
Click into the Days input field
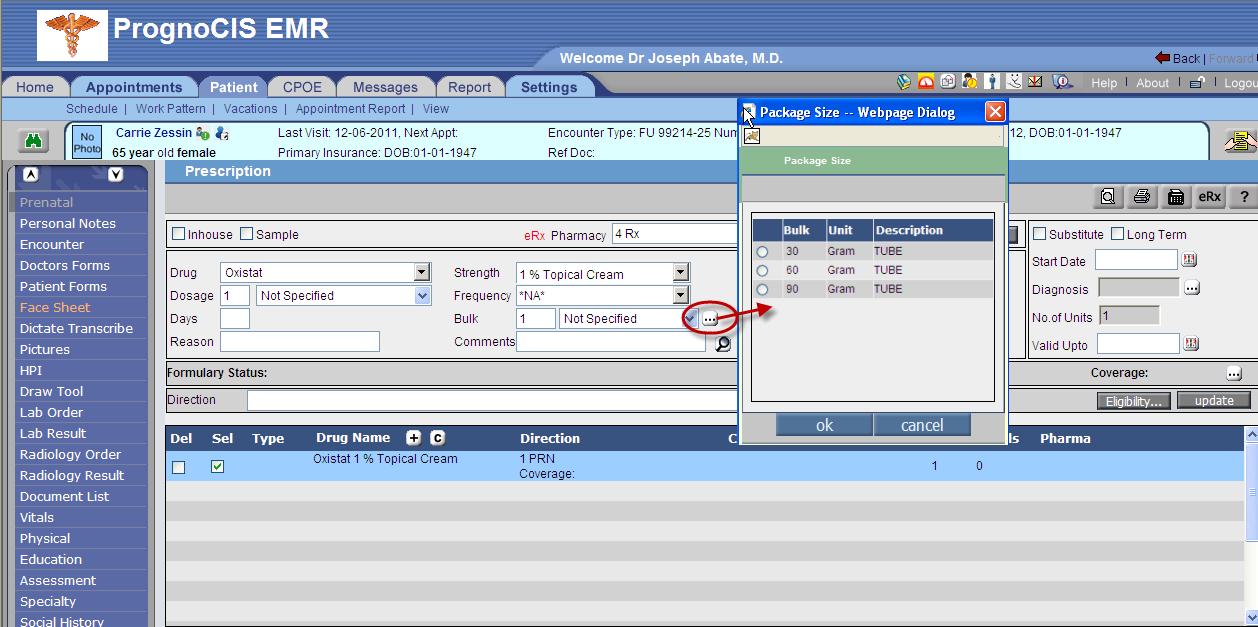point(235,318)
